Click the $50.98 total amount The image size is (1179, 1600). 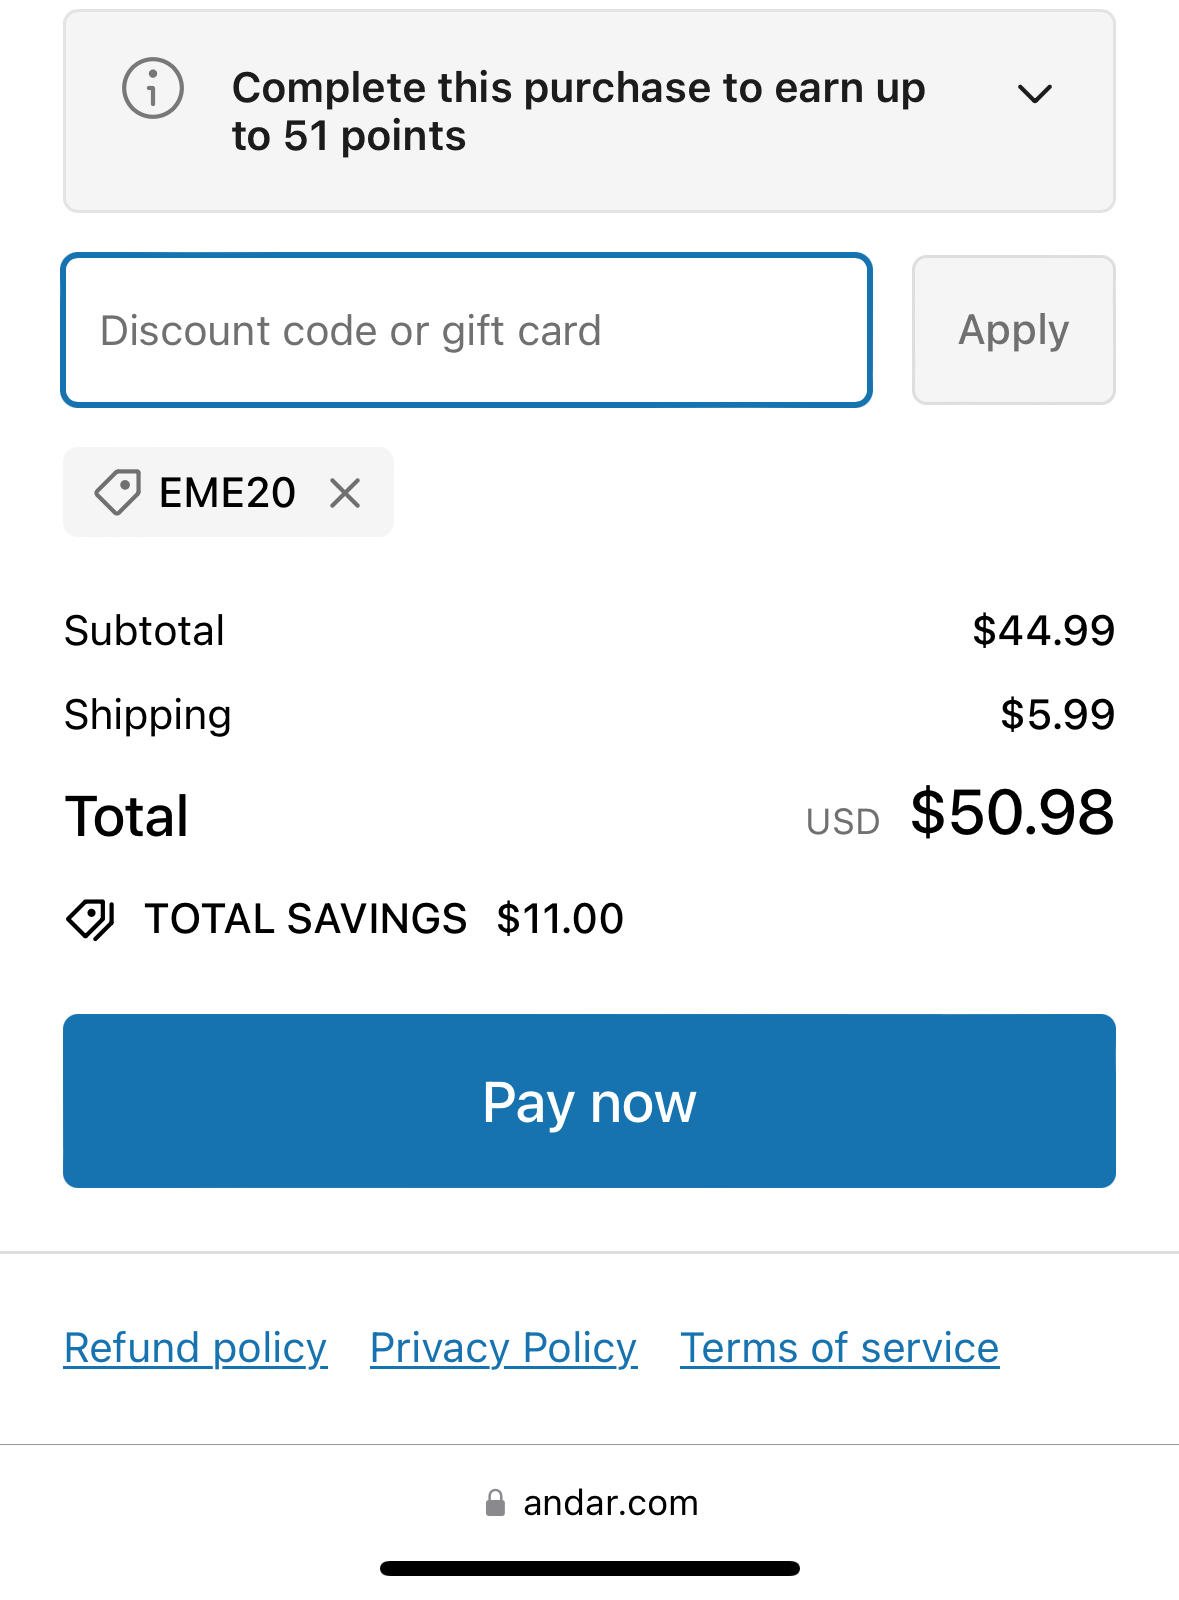(x=1012, y=812)
